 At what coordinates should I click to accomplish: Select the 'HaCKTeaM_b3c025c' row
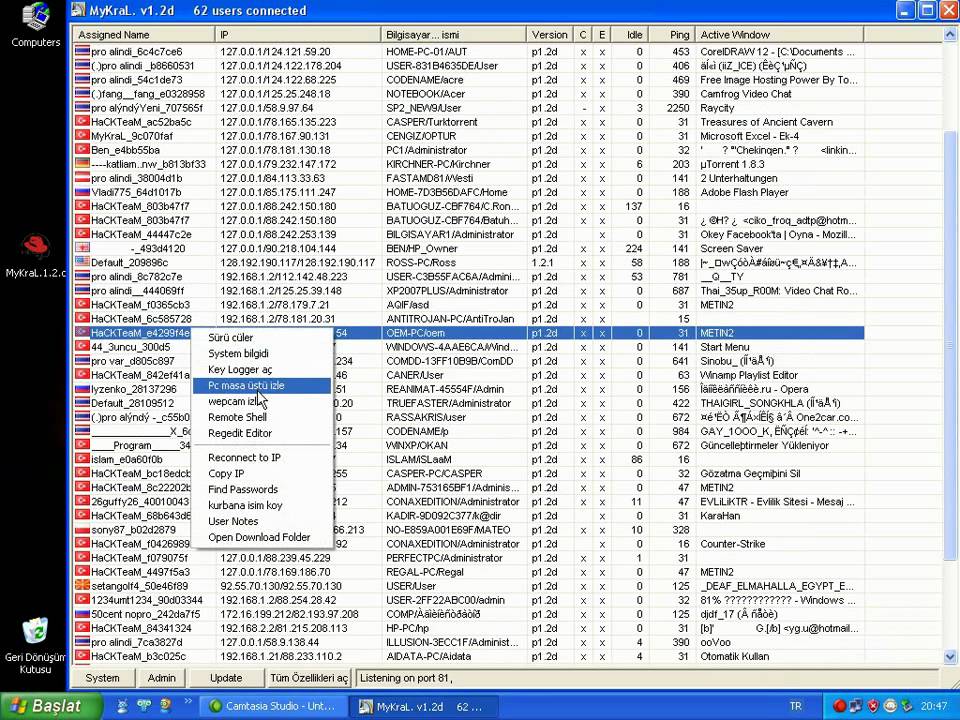tap(469, 656)
